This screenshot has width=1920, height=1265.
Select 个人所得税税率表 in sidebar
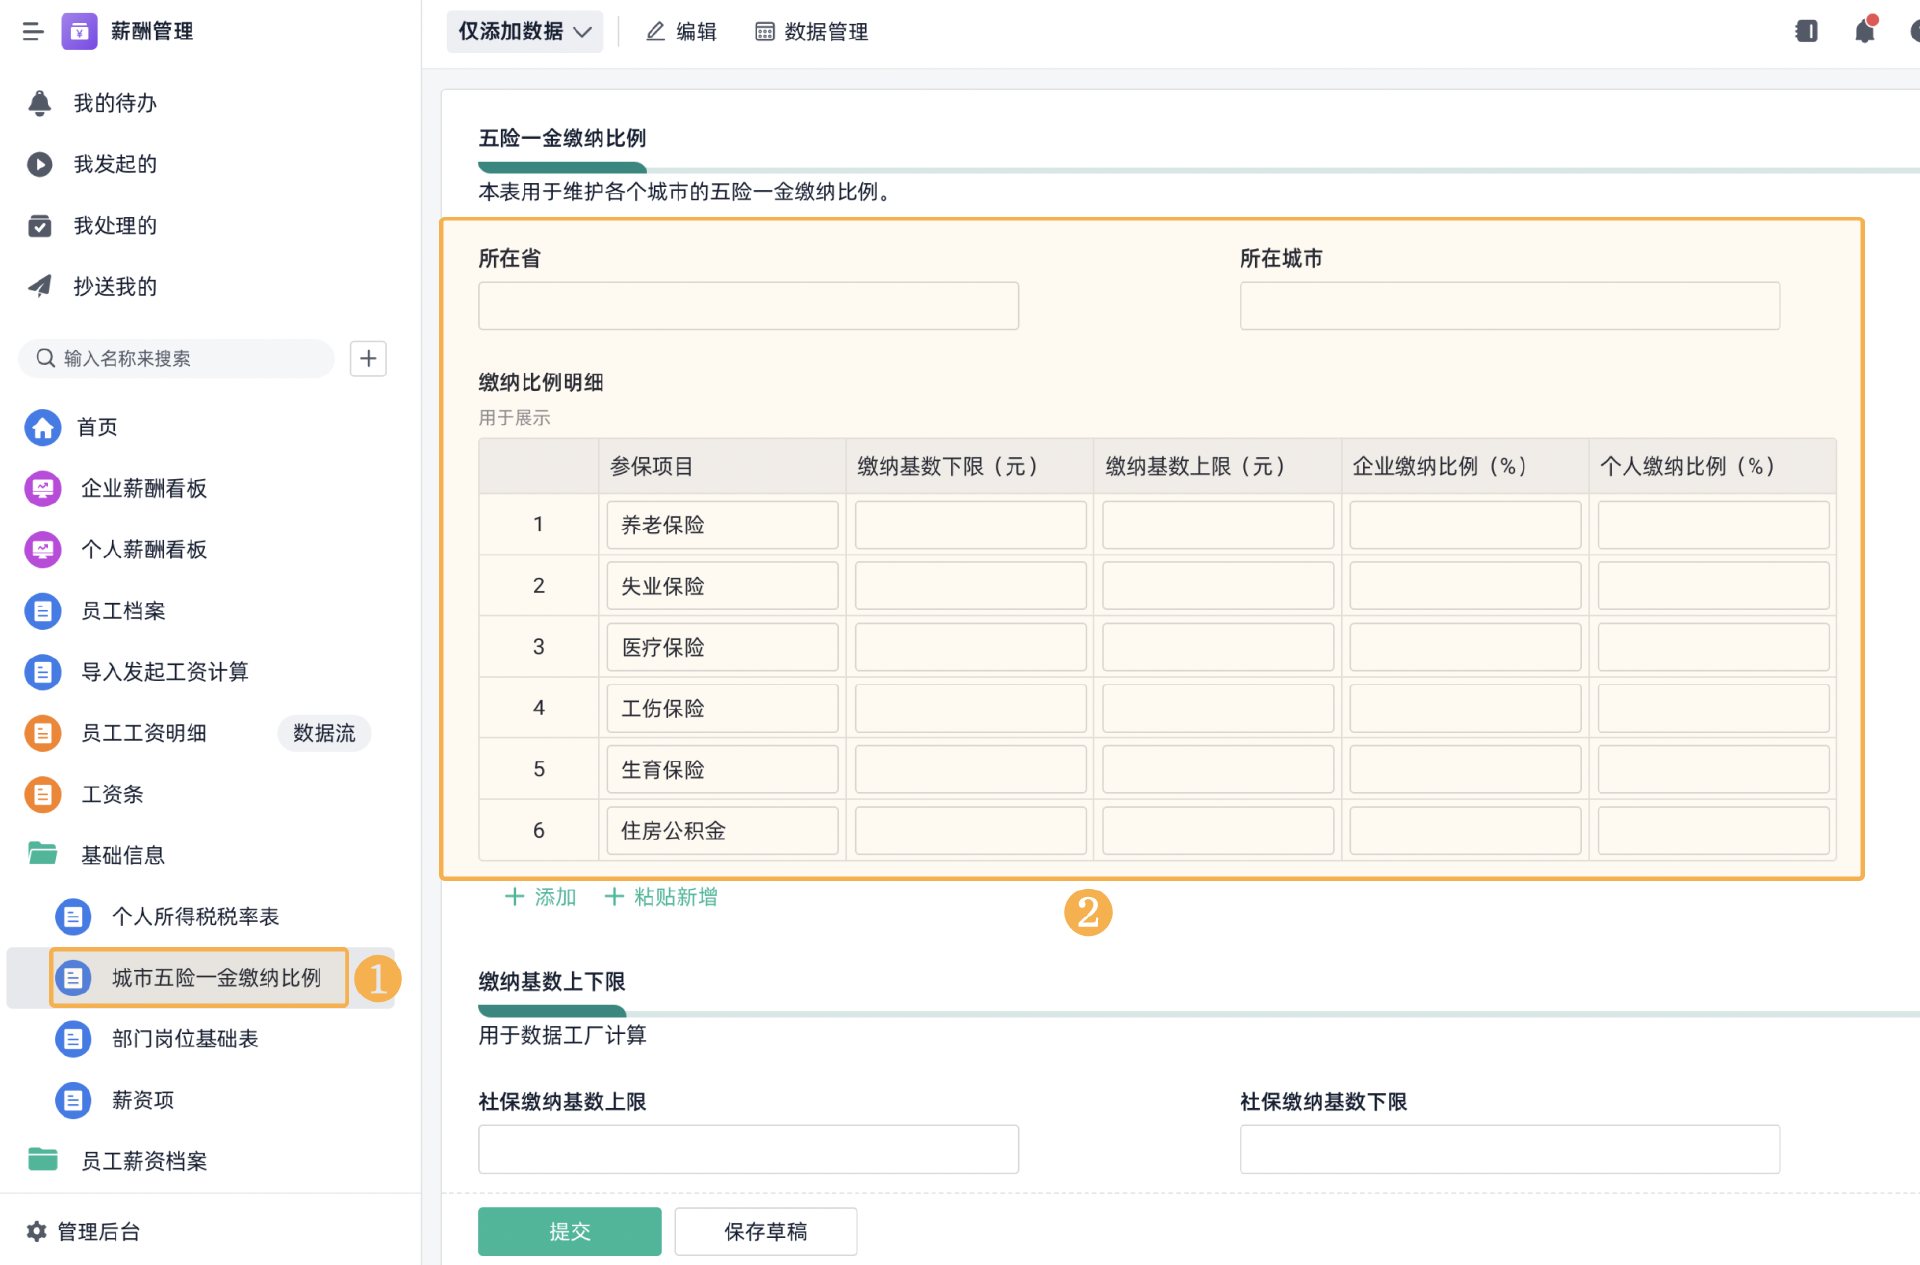[x=195, y=916]
